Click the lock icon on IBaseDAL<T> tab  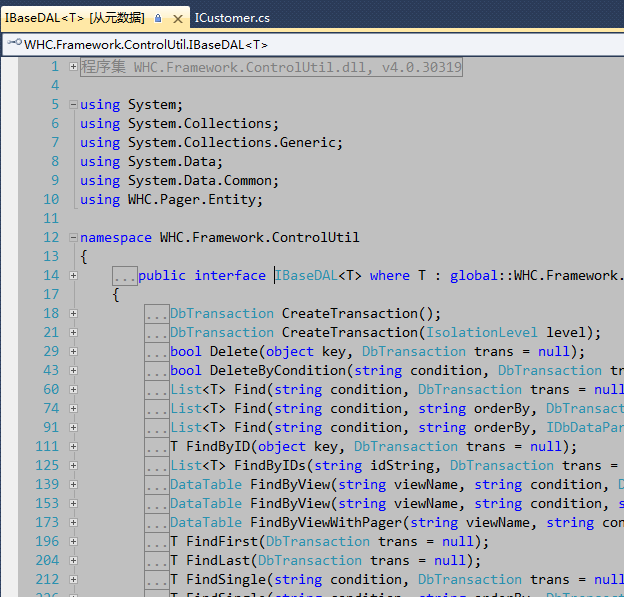click(158, 18)
